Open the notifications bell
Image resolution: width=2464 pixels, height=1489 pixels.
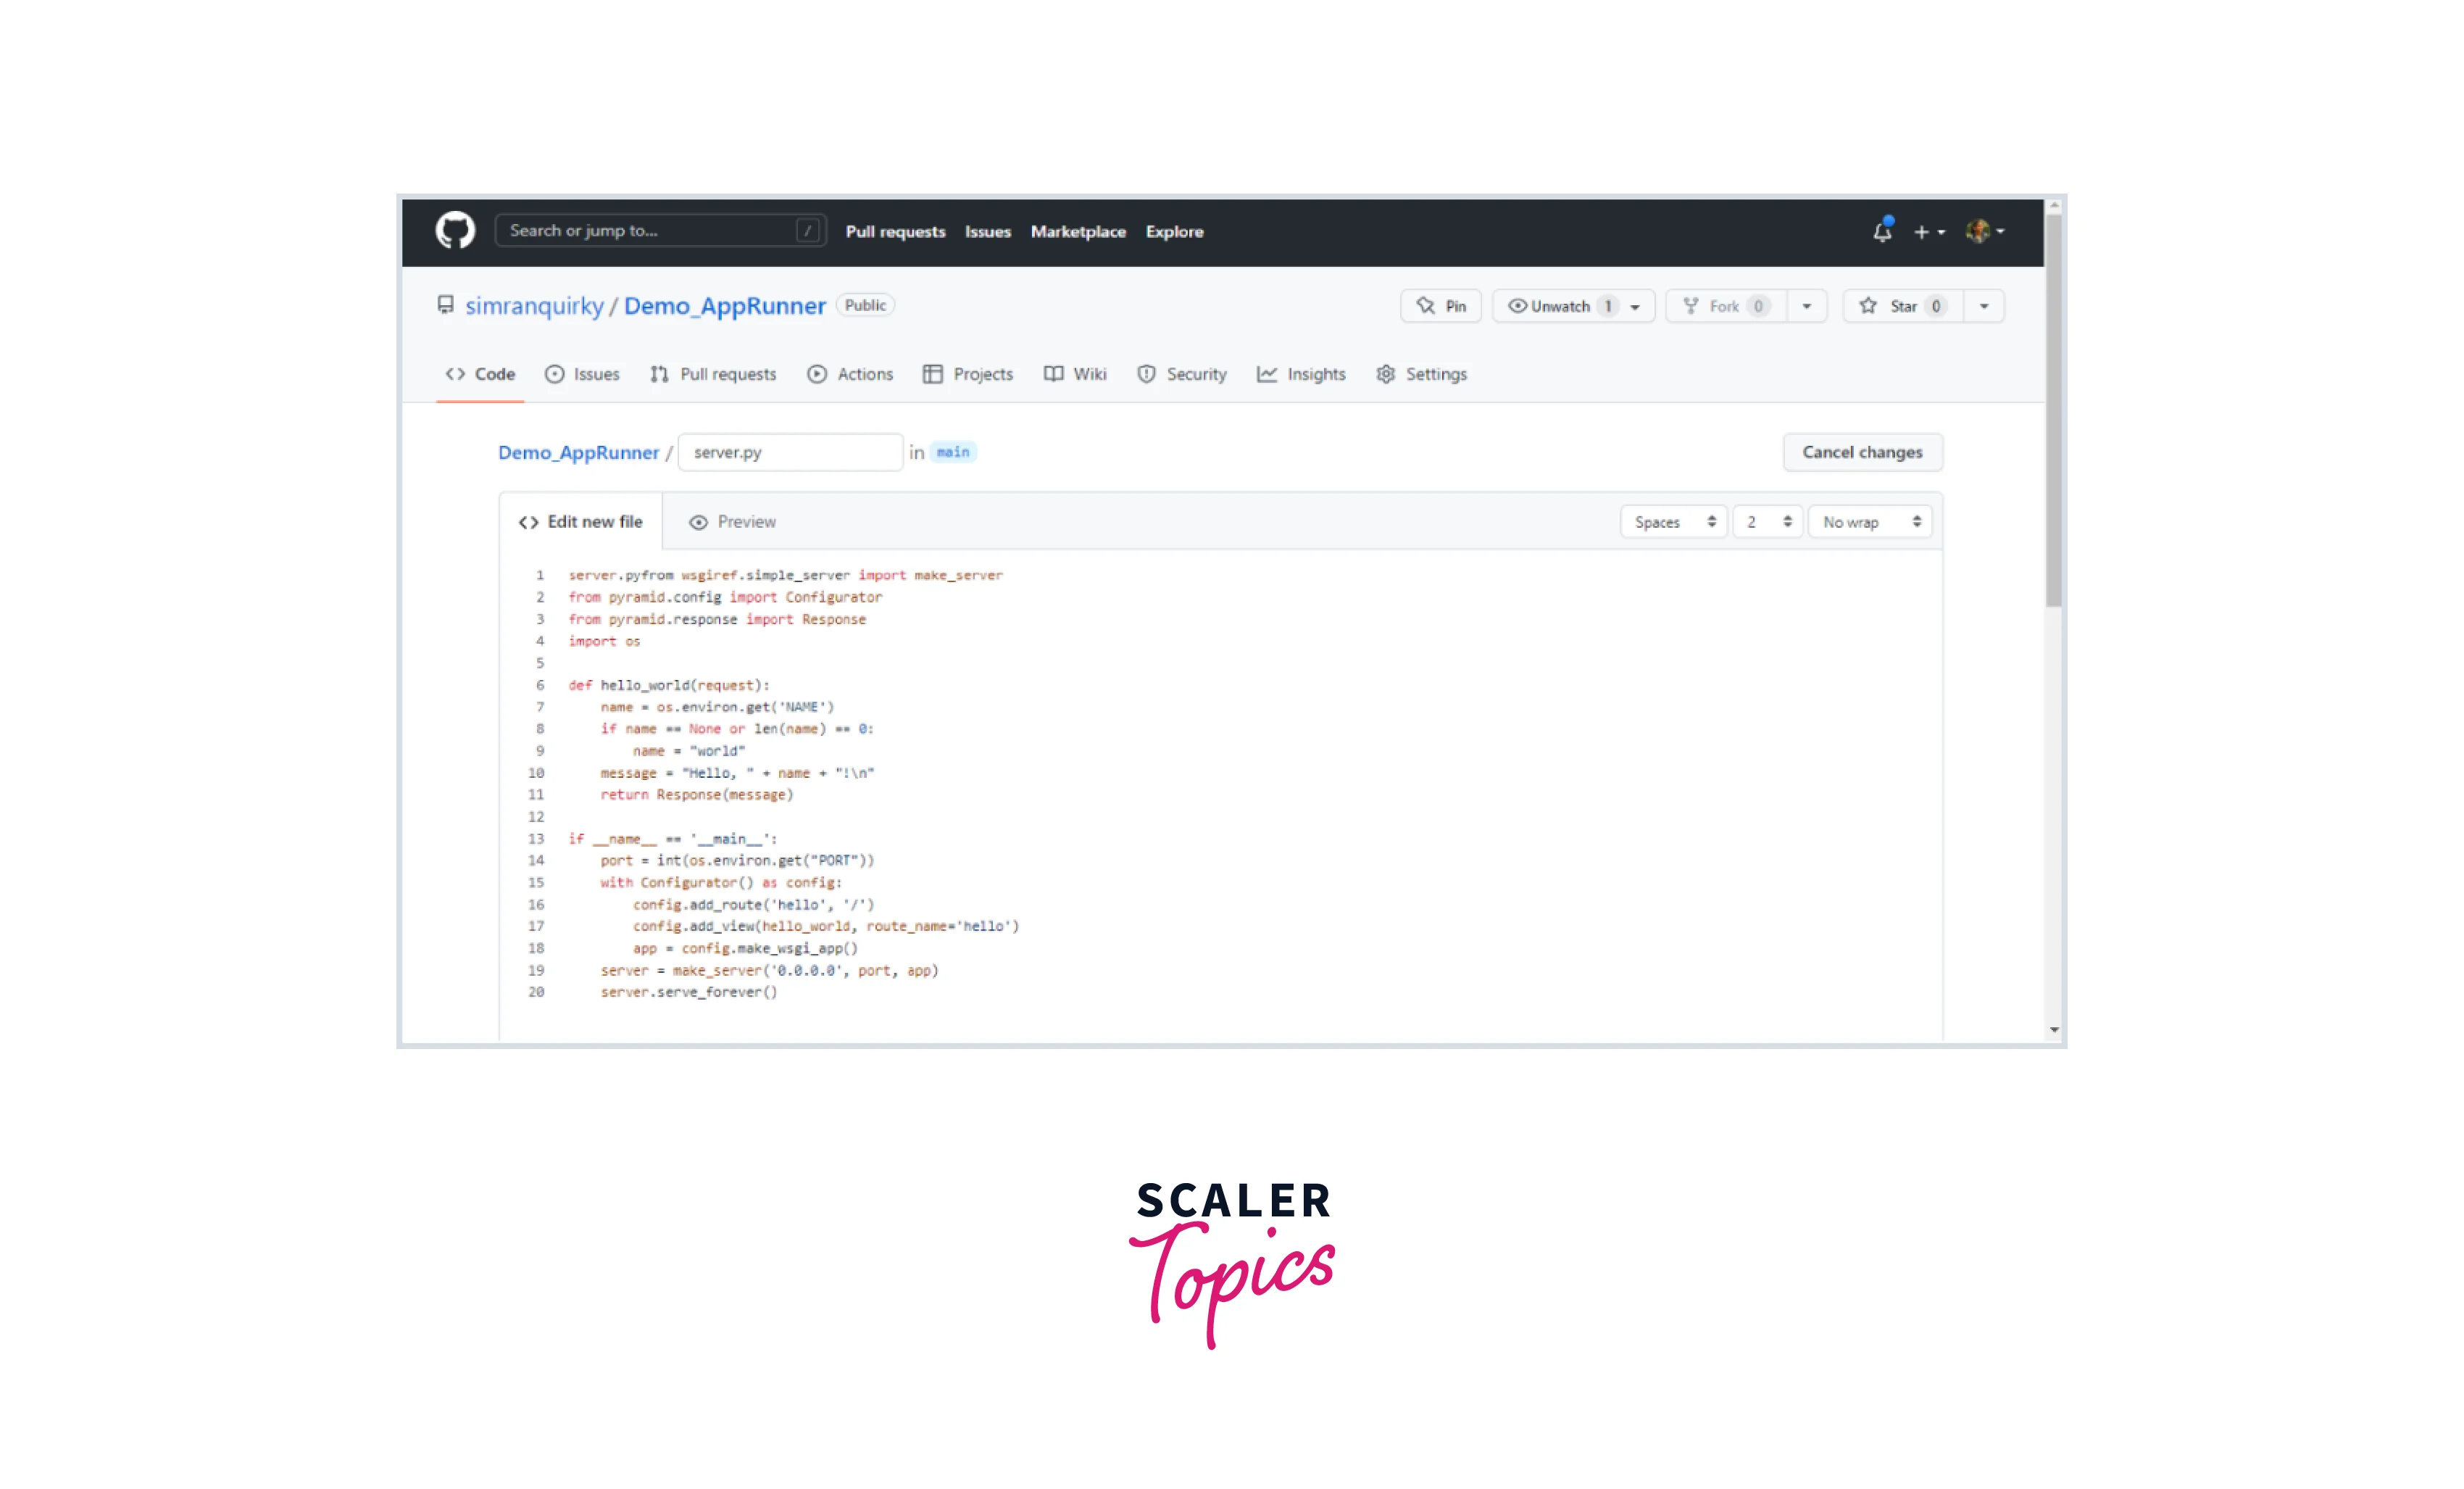tap(1881, 231)
